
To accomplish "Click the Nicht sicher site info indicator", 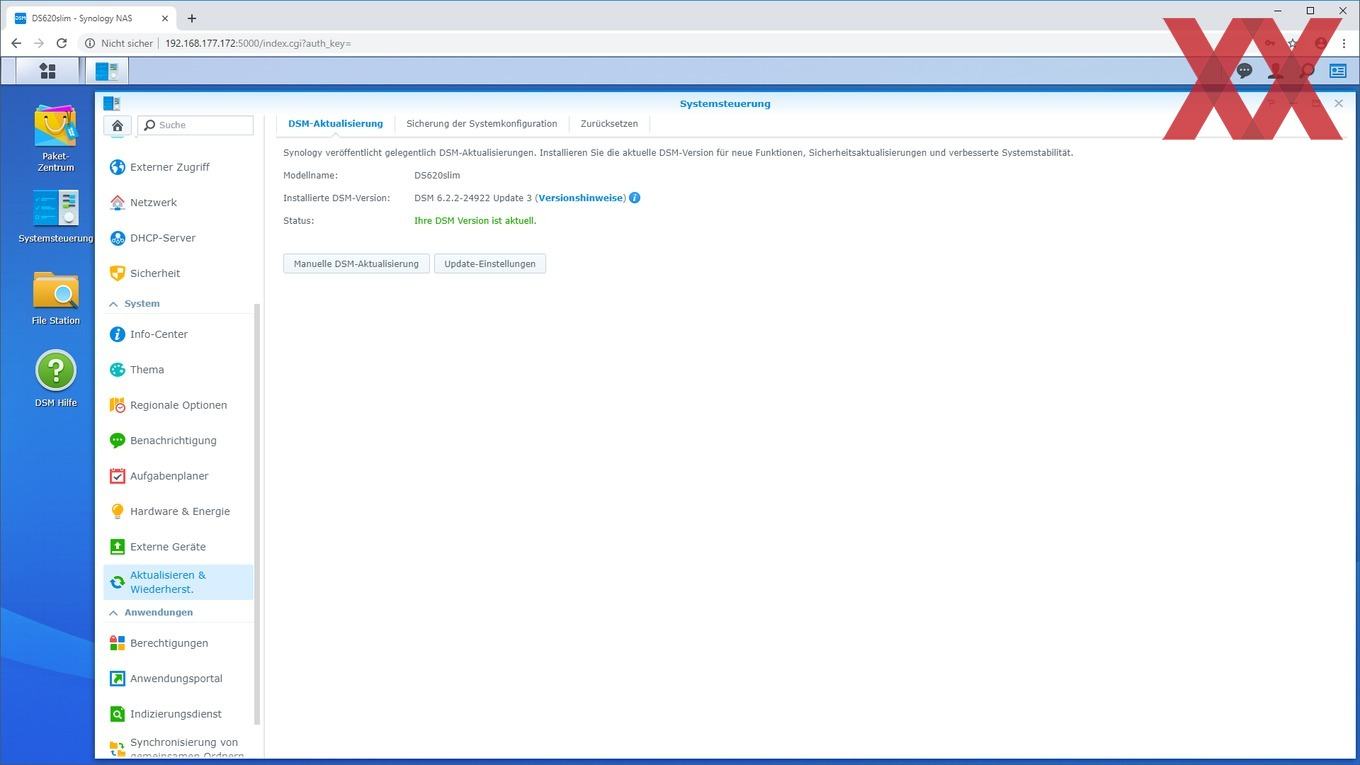I will [119, 43].
